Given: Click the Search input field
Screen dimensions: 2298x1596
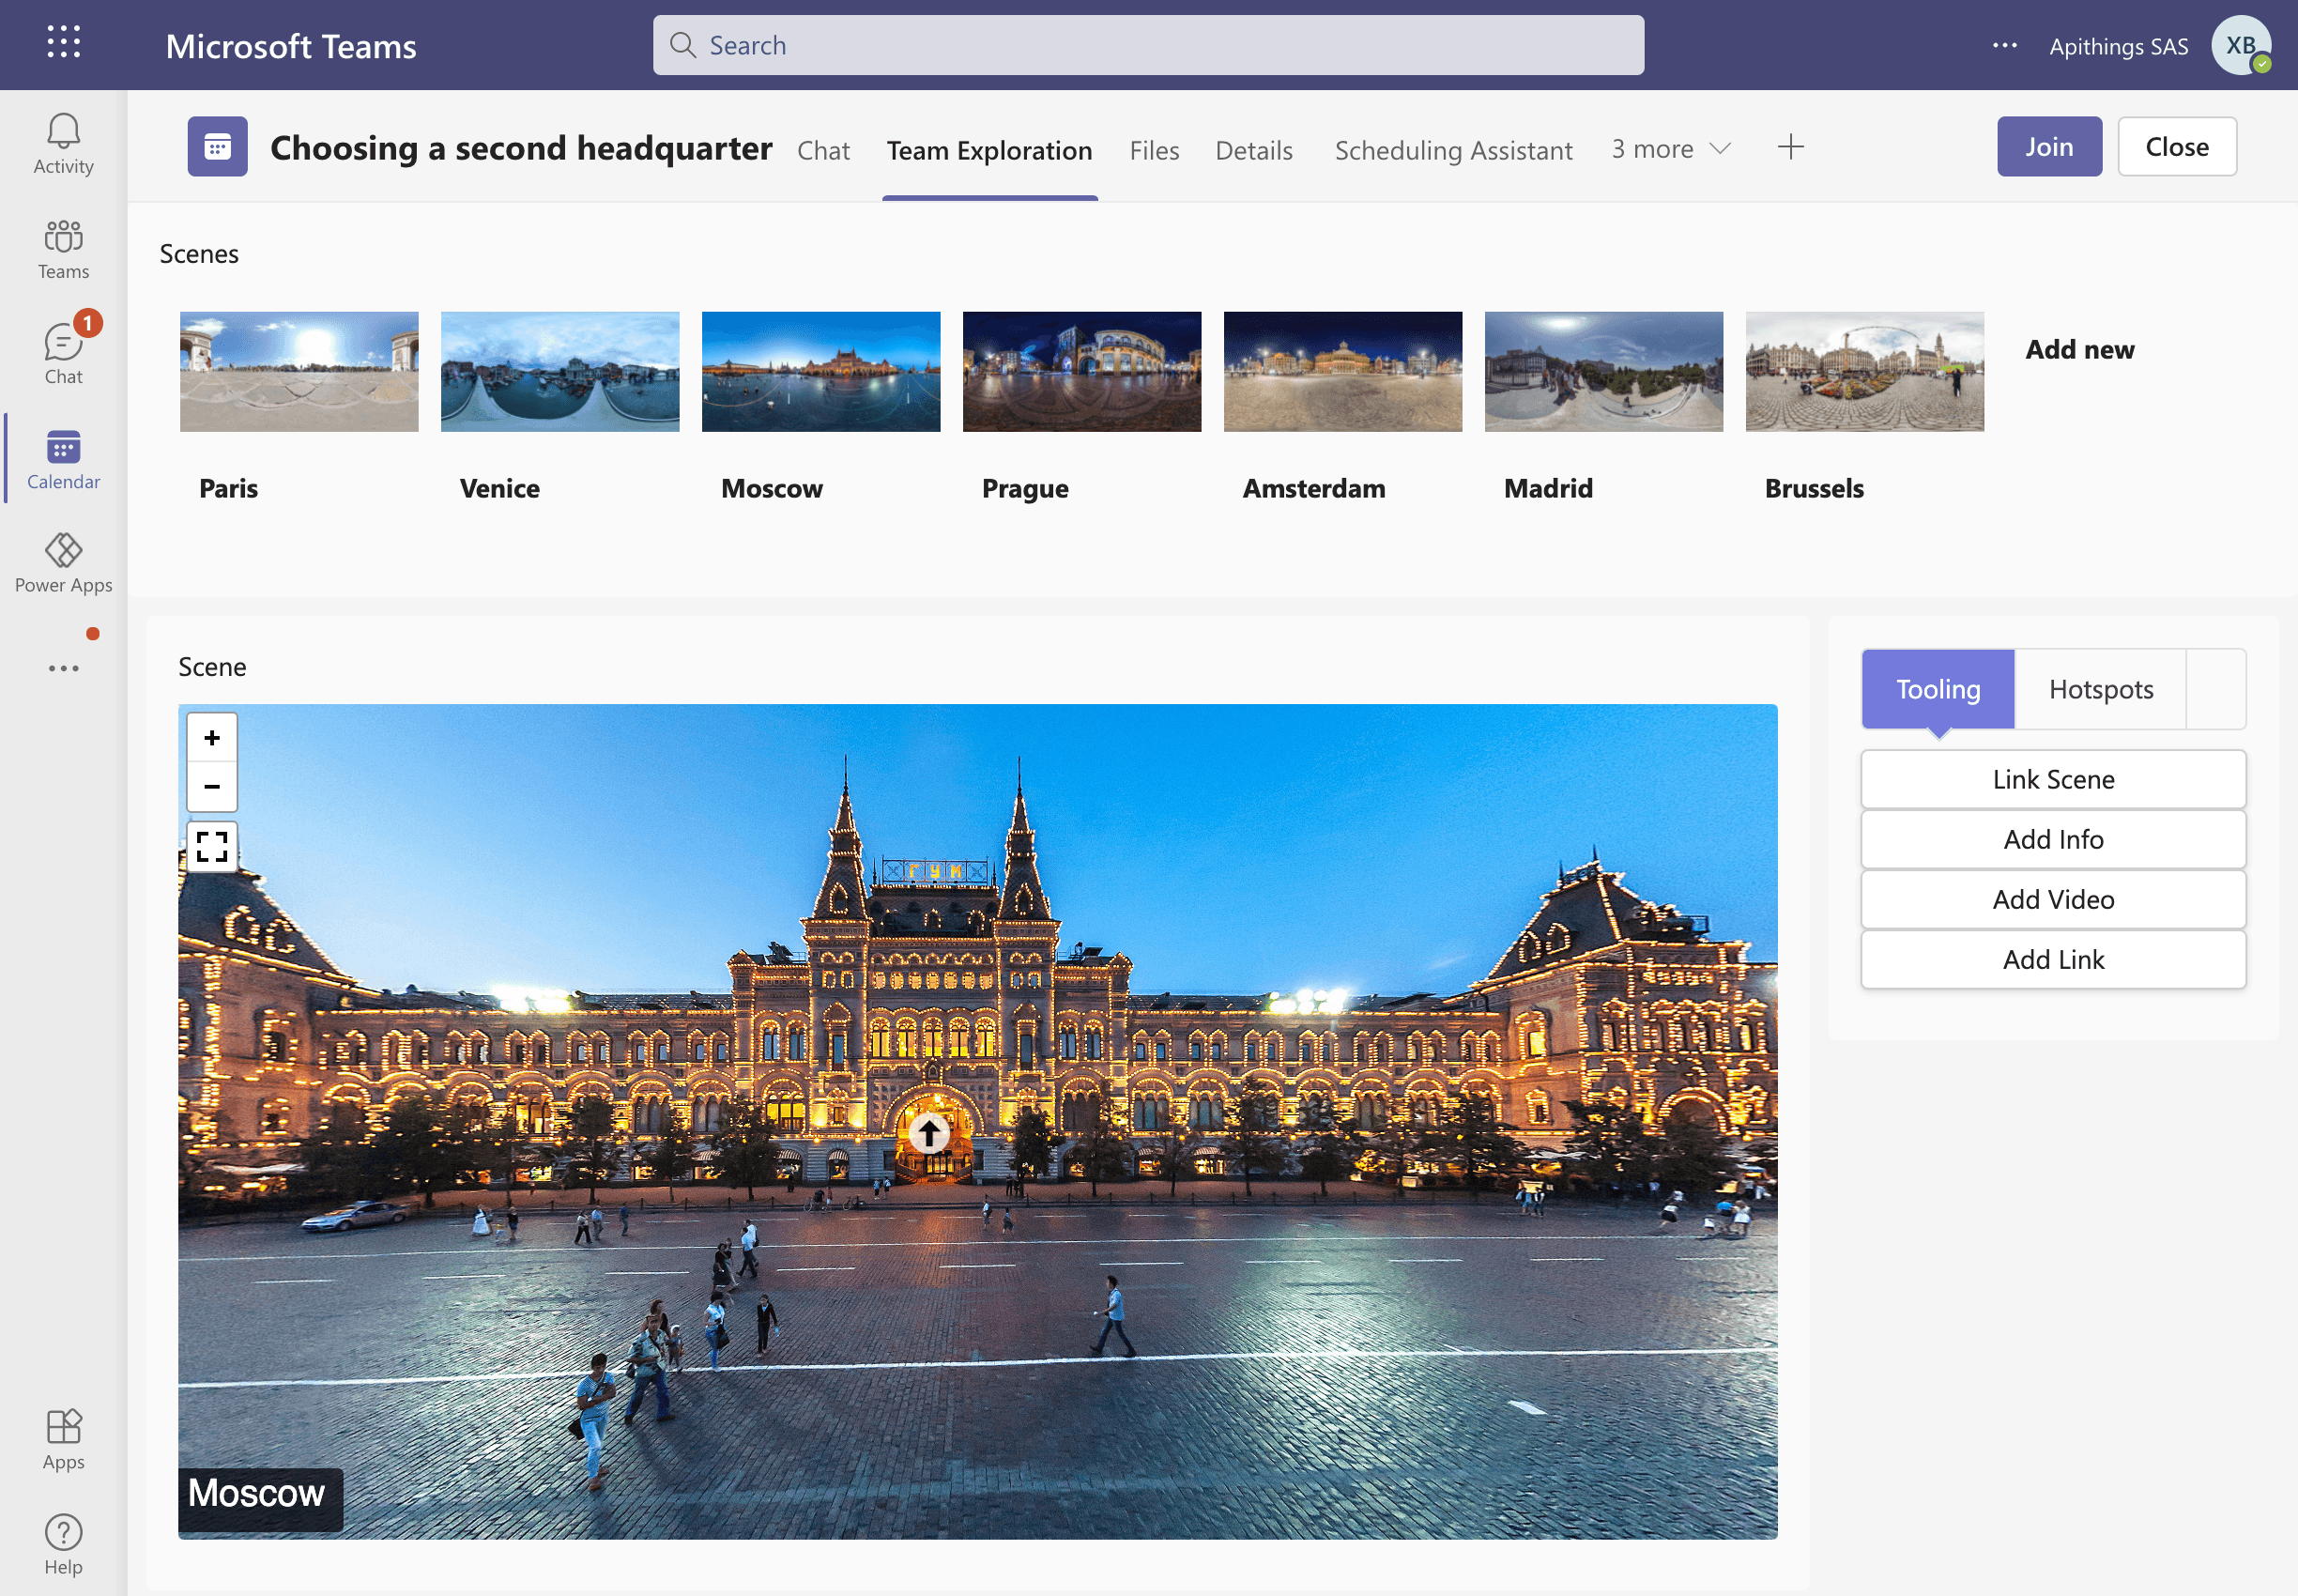Looking at the screenshot, I should [1148, 45].
